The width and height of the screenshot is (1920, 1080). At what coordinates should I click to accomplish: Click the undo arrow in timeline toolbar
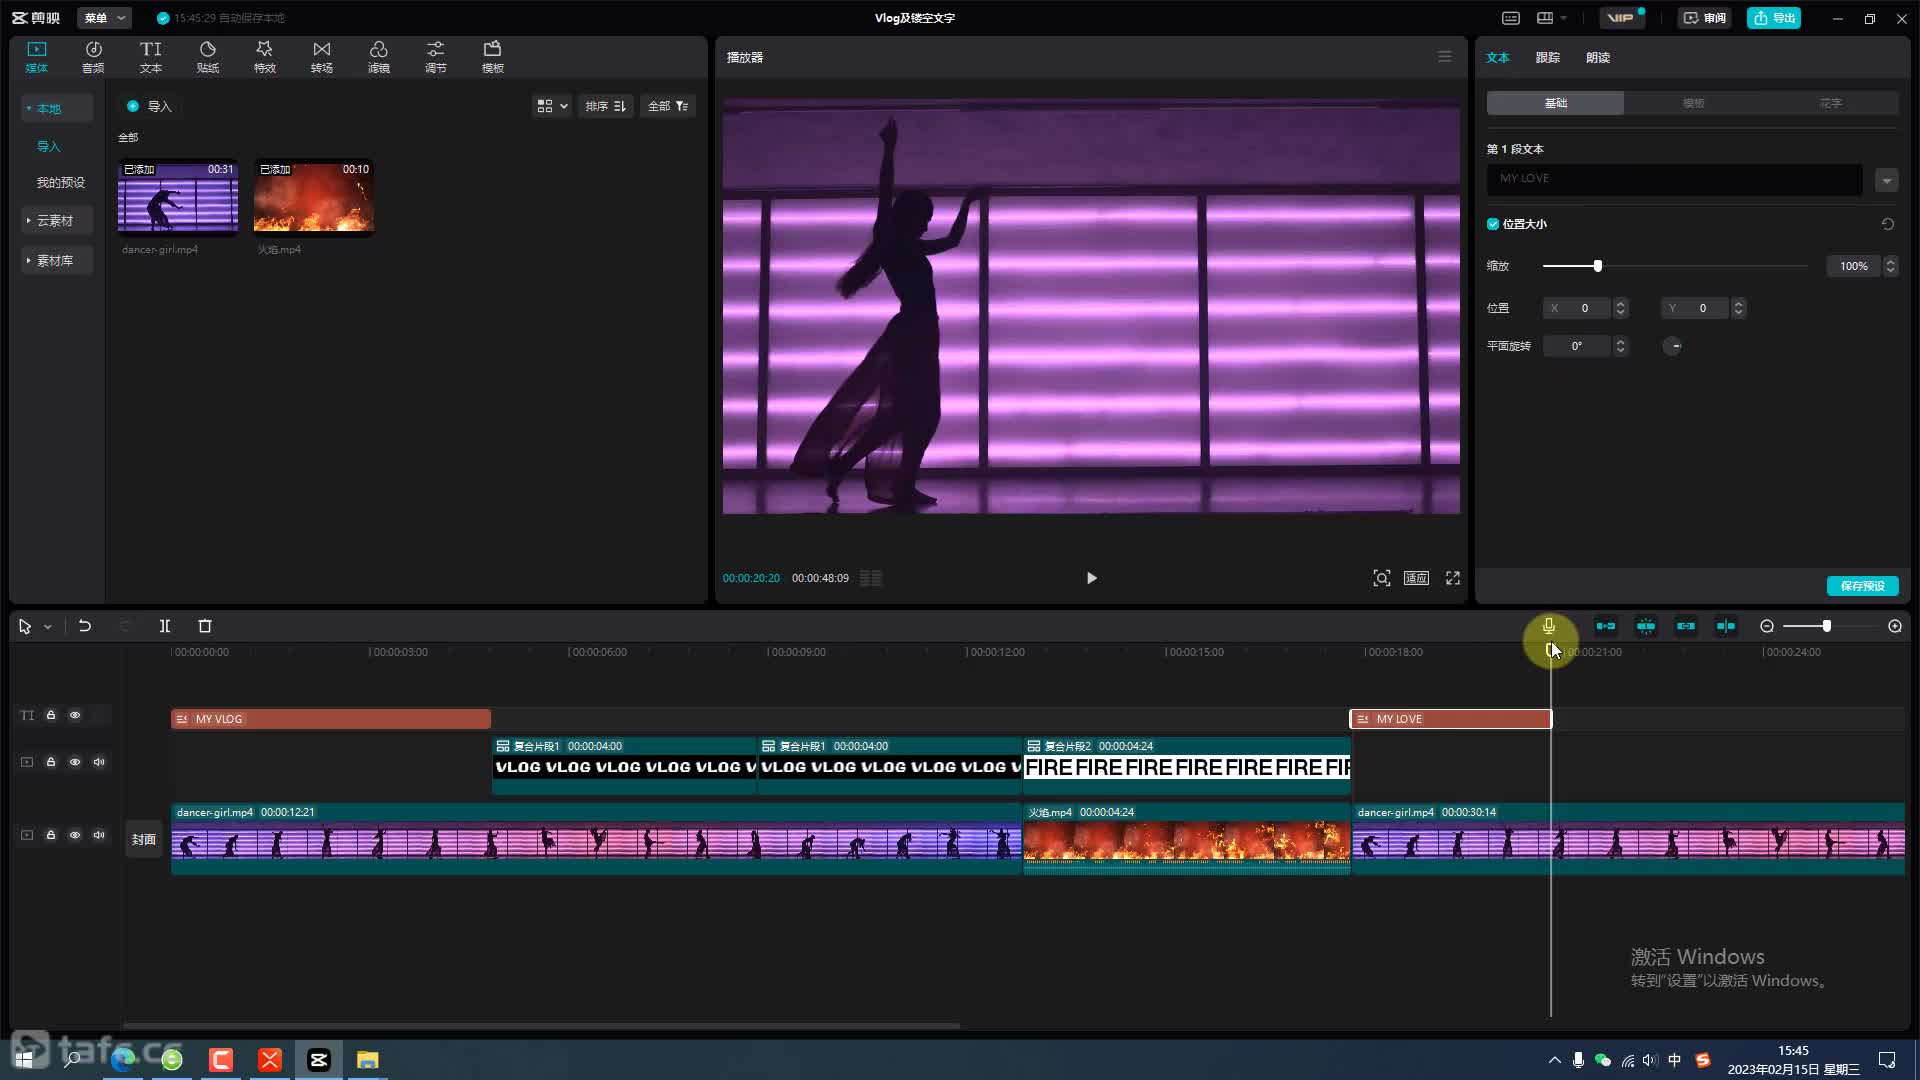click(85, 626)
